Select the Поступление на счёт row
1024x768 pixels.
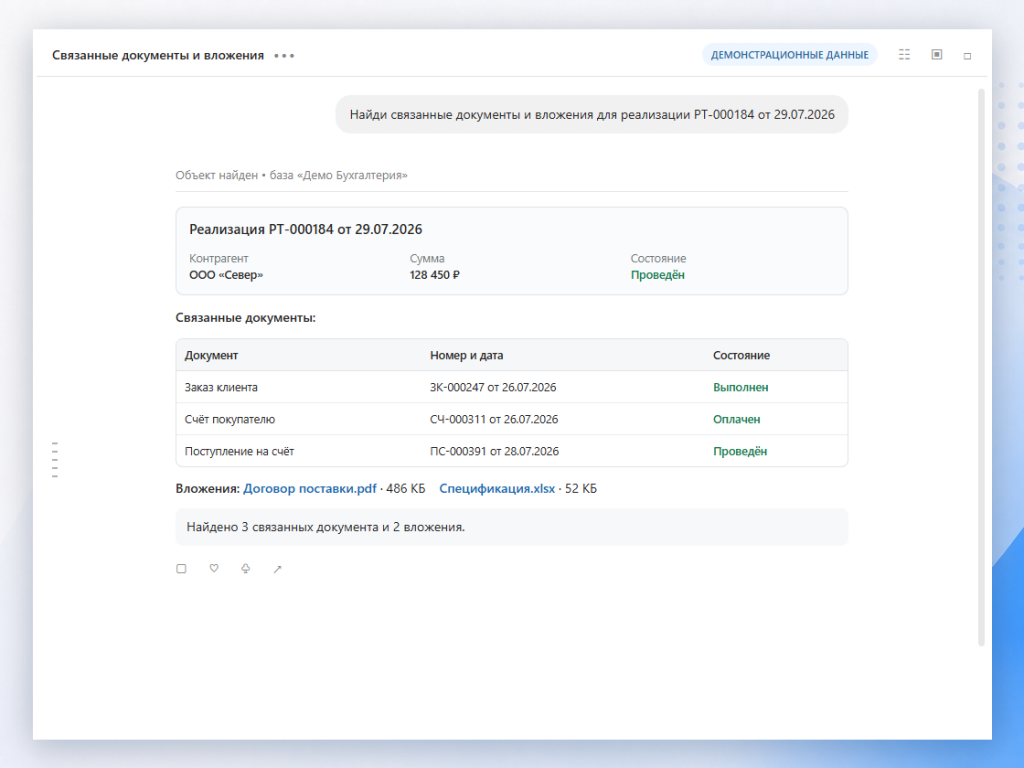pos(512,451)
